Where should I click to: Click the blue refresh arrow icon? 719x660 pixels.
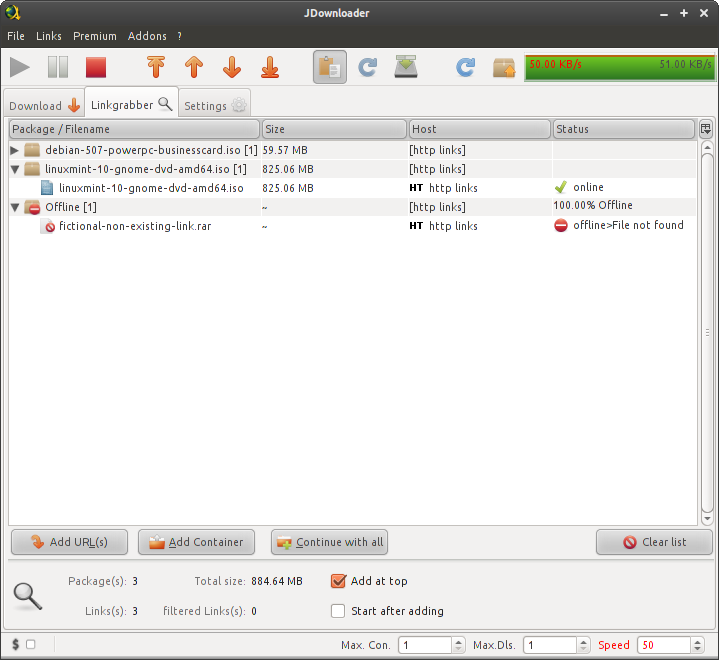click(465, 67)
